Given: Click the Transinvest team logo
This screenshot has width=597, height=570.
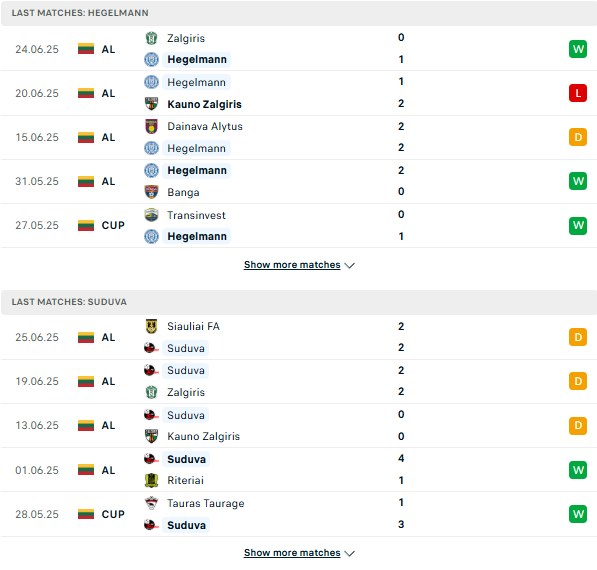Looking at the screenshot, I should pos(152,215).
